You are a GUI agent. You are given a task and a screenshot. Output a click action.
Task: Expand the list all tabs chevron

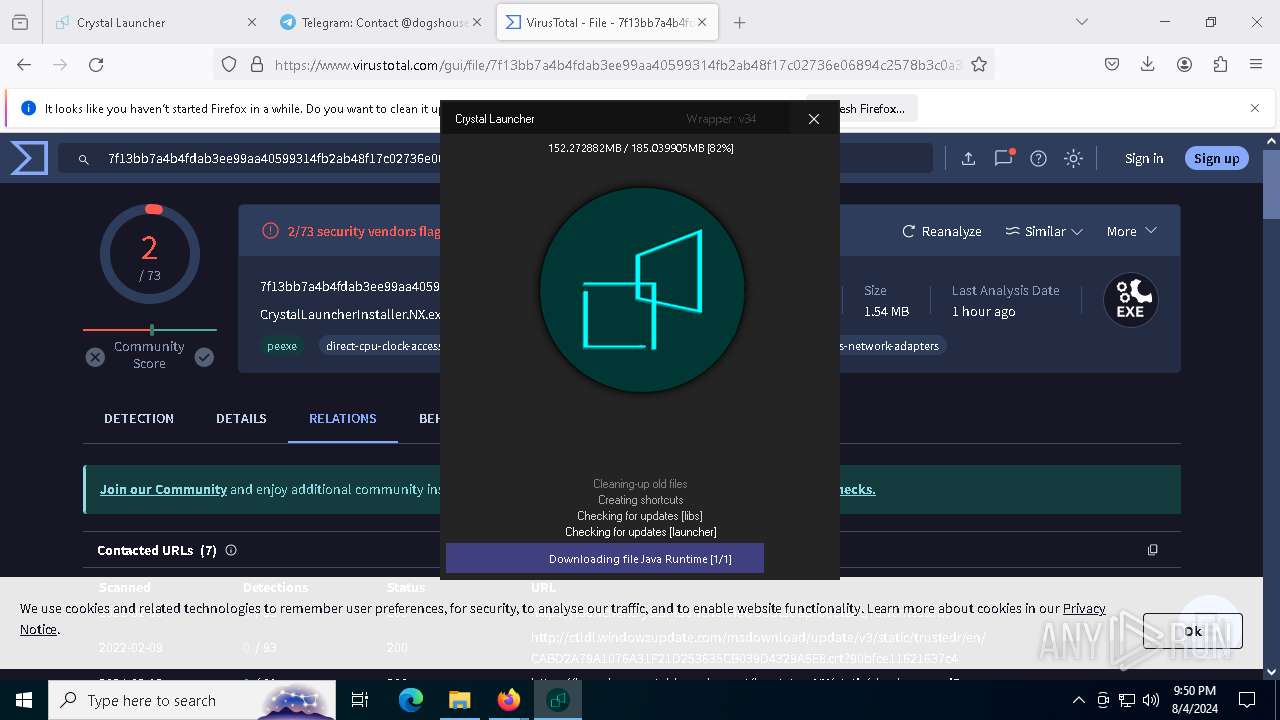[1081, 22]
